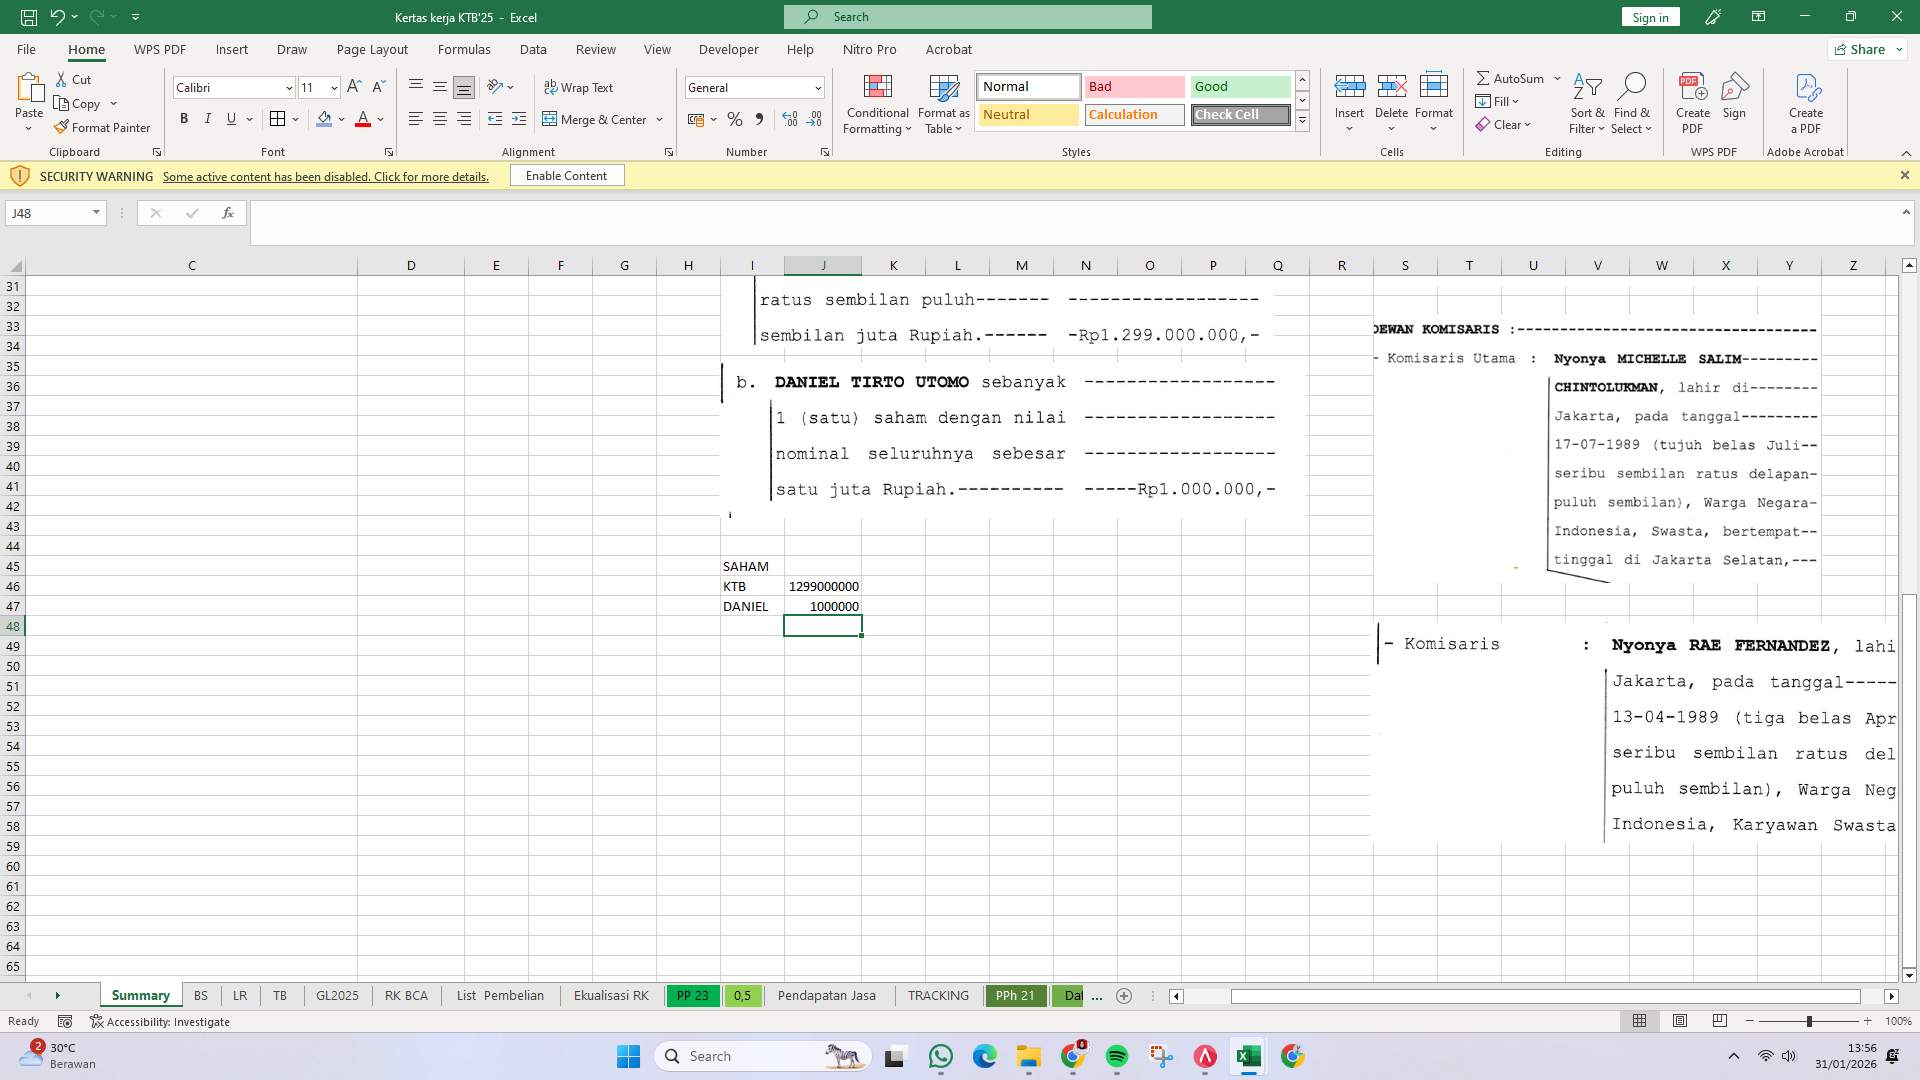Apply Wrap Text to the selection
Viewport: 1920px width, 1080px height.
580,87
